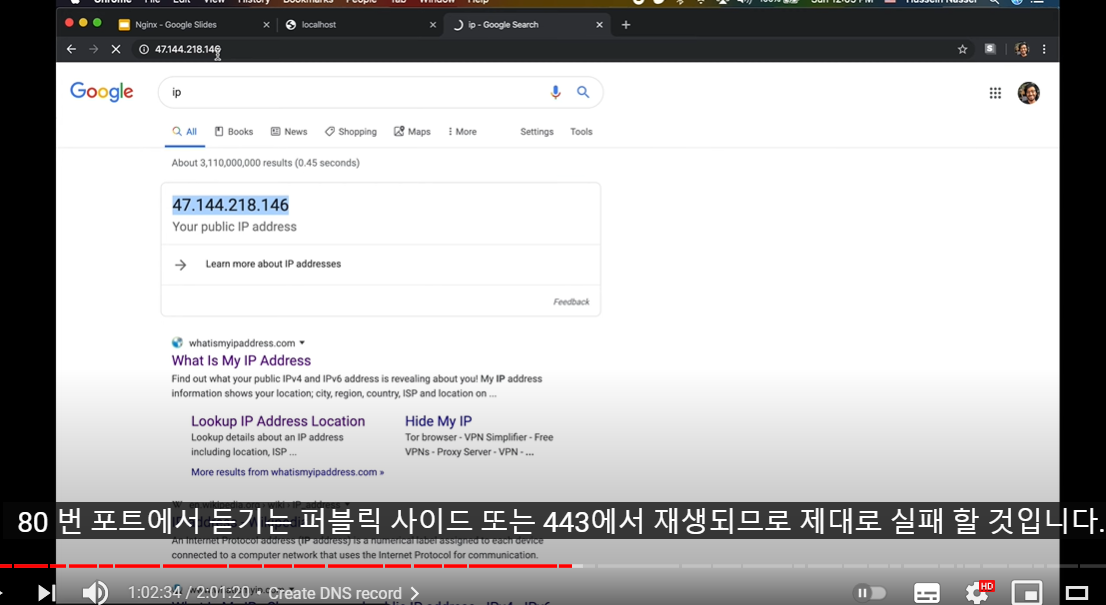Click the highlighted IP 47.144.218.146

click(231, 205)
